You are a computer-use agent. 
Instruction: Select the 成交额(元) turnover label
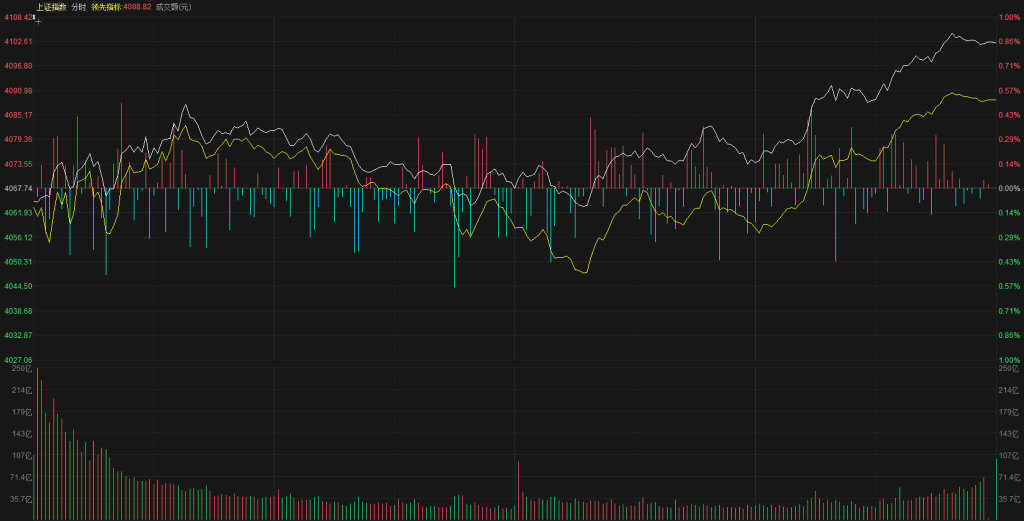174,7
